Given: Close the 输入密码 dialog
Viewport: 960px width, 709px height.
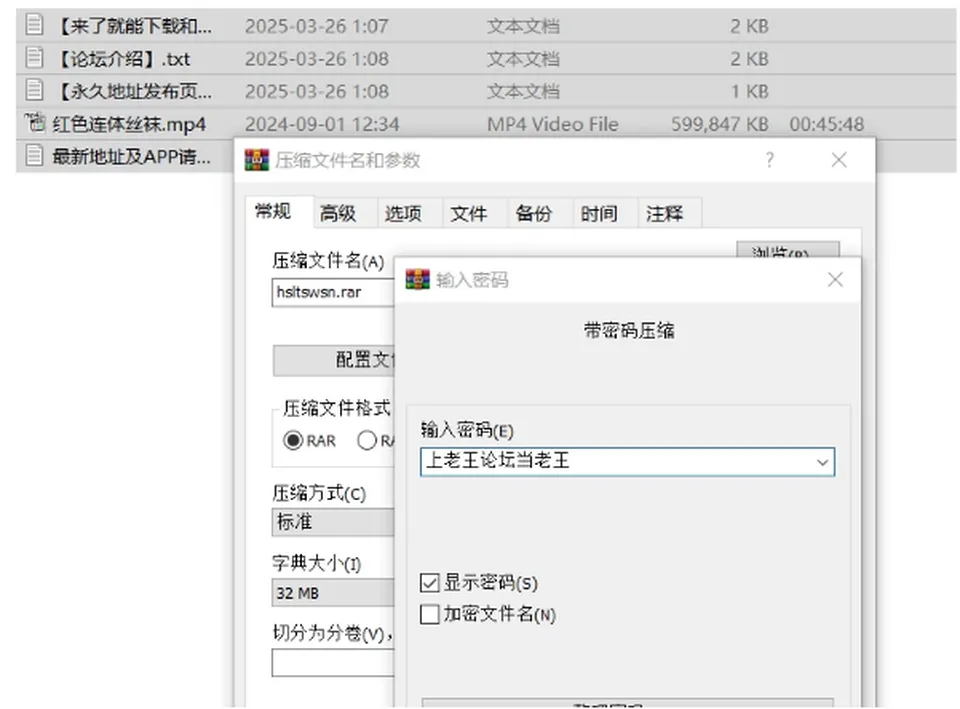Looking at the screenshot, I should (835, 280).
